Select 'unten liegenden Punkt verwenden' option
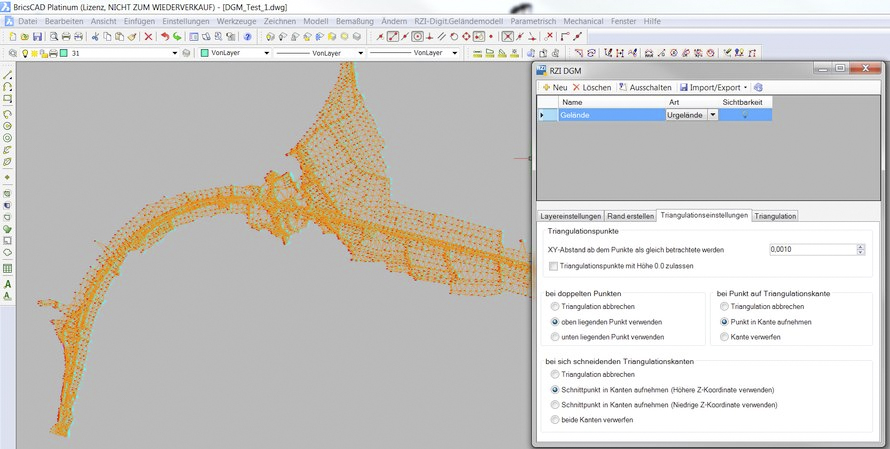The height and width of the screenshot is (449, 890). click(556, 337)
